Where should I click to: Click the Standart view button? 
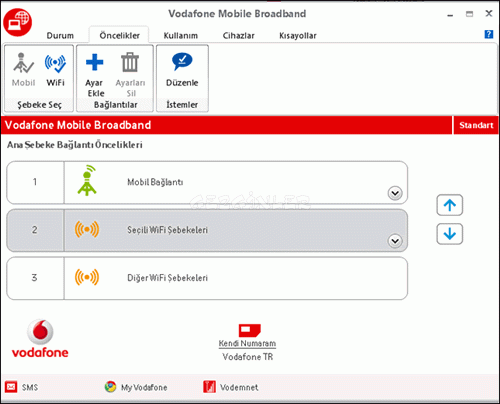pos(476,125)
